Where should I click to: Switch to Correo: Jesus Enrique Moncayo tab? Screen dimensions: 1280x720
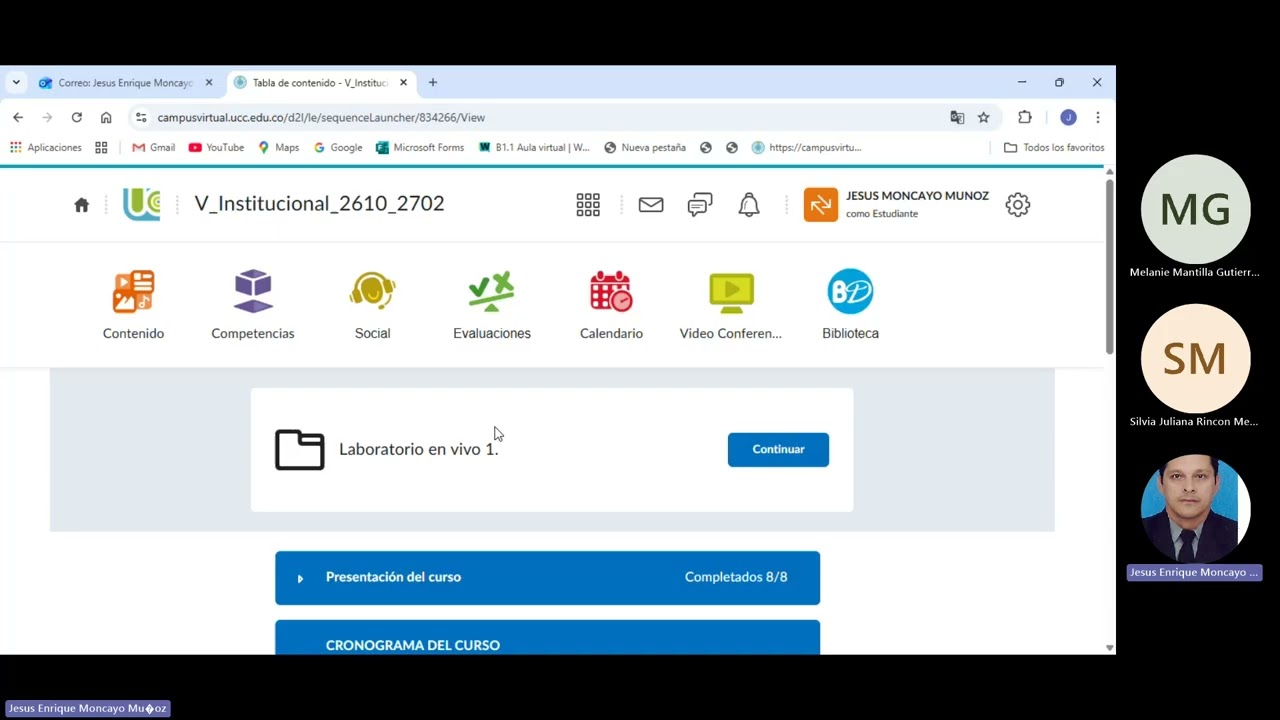[x=126, y=83]
